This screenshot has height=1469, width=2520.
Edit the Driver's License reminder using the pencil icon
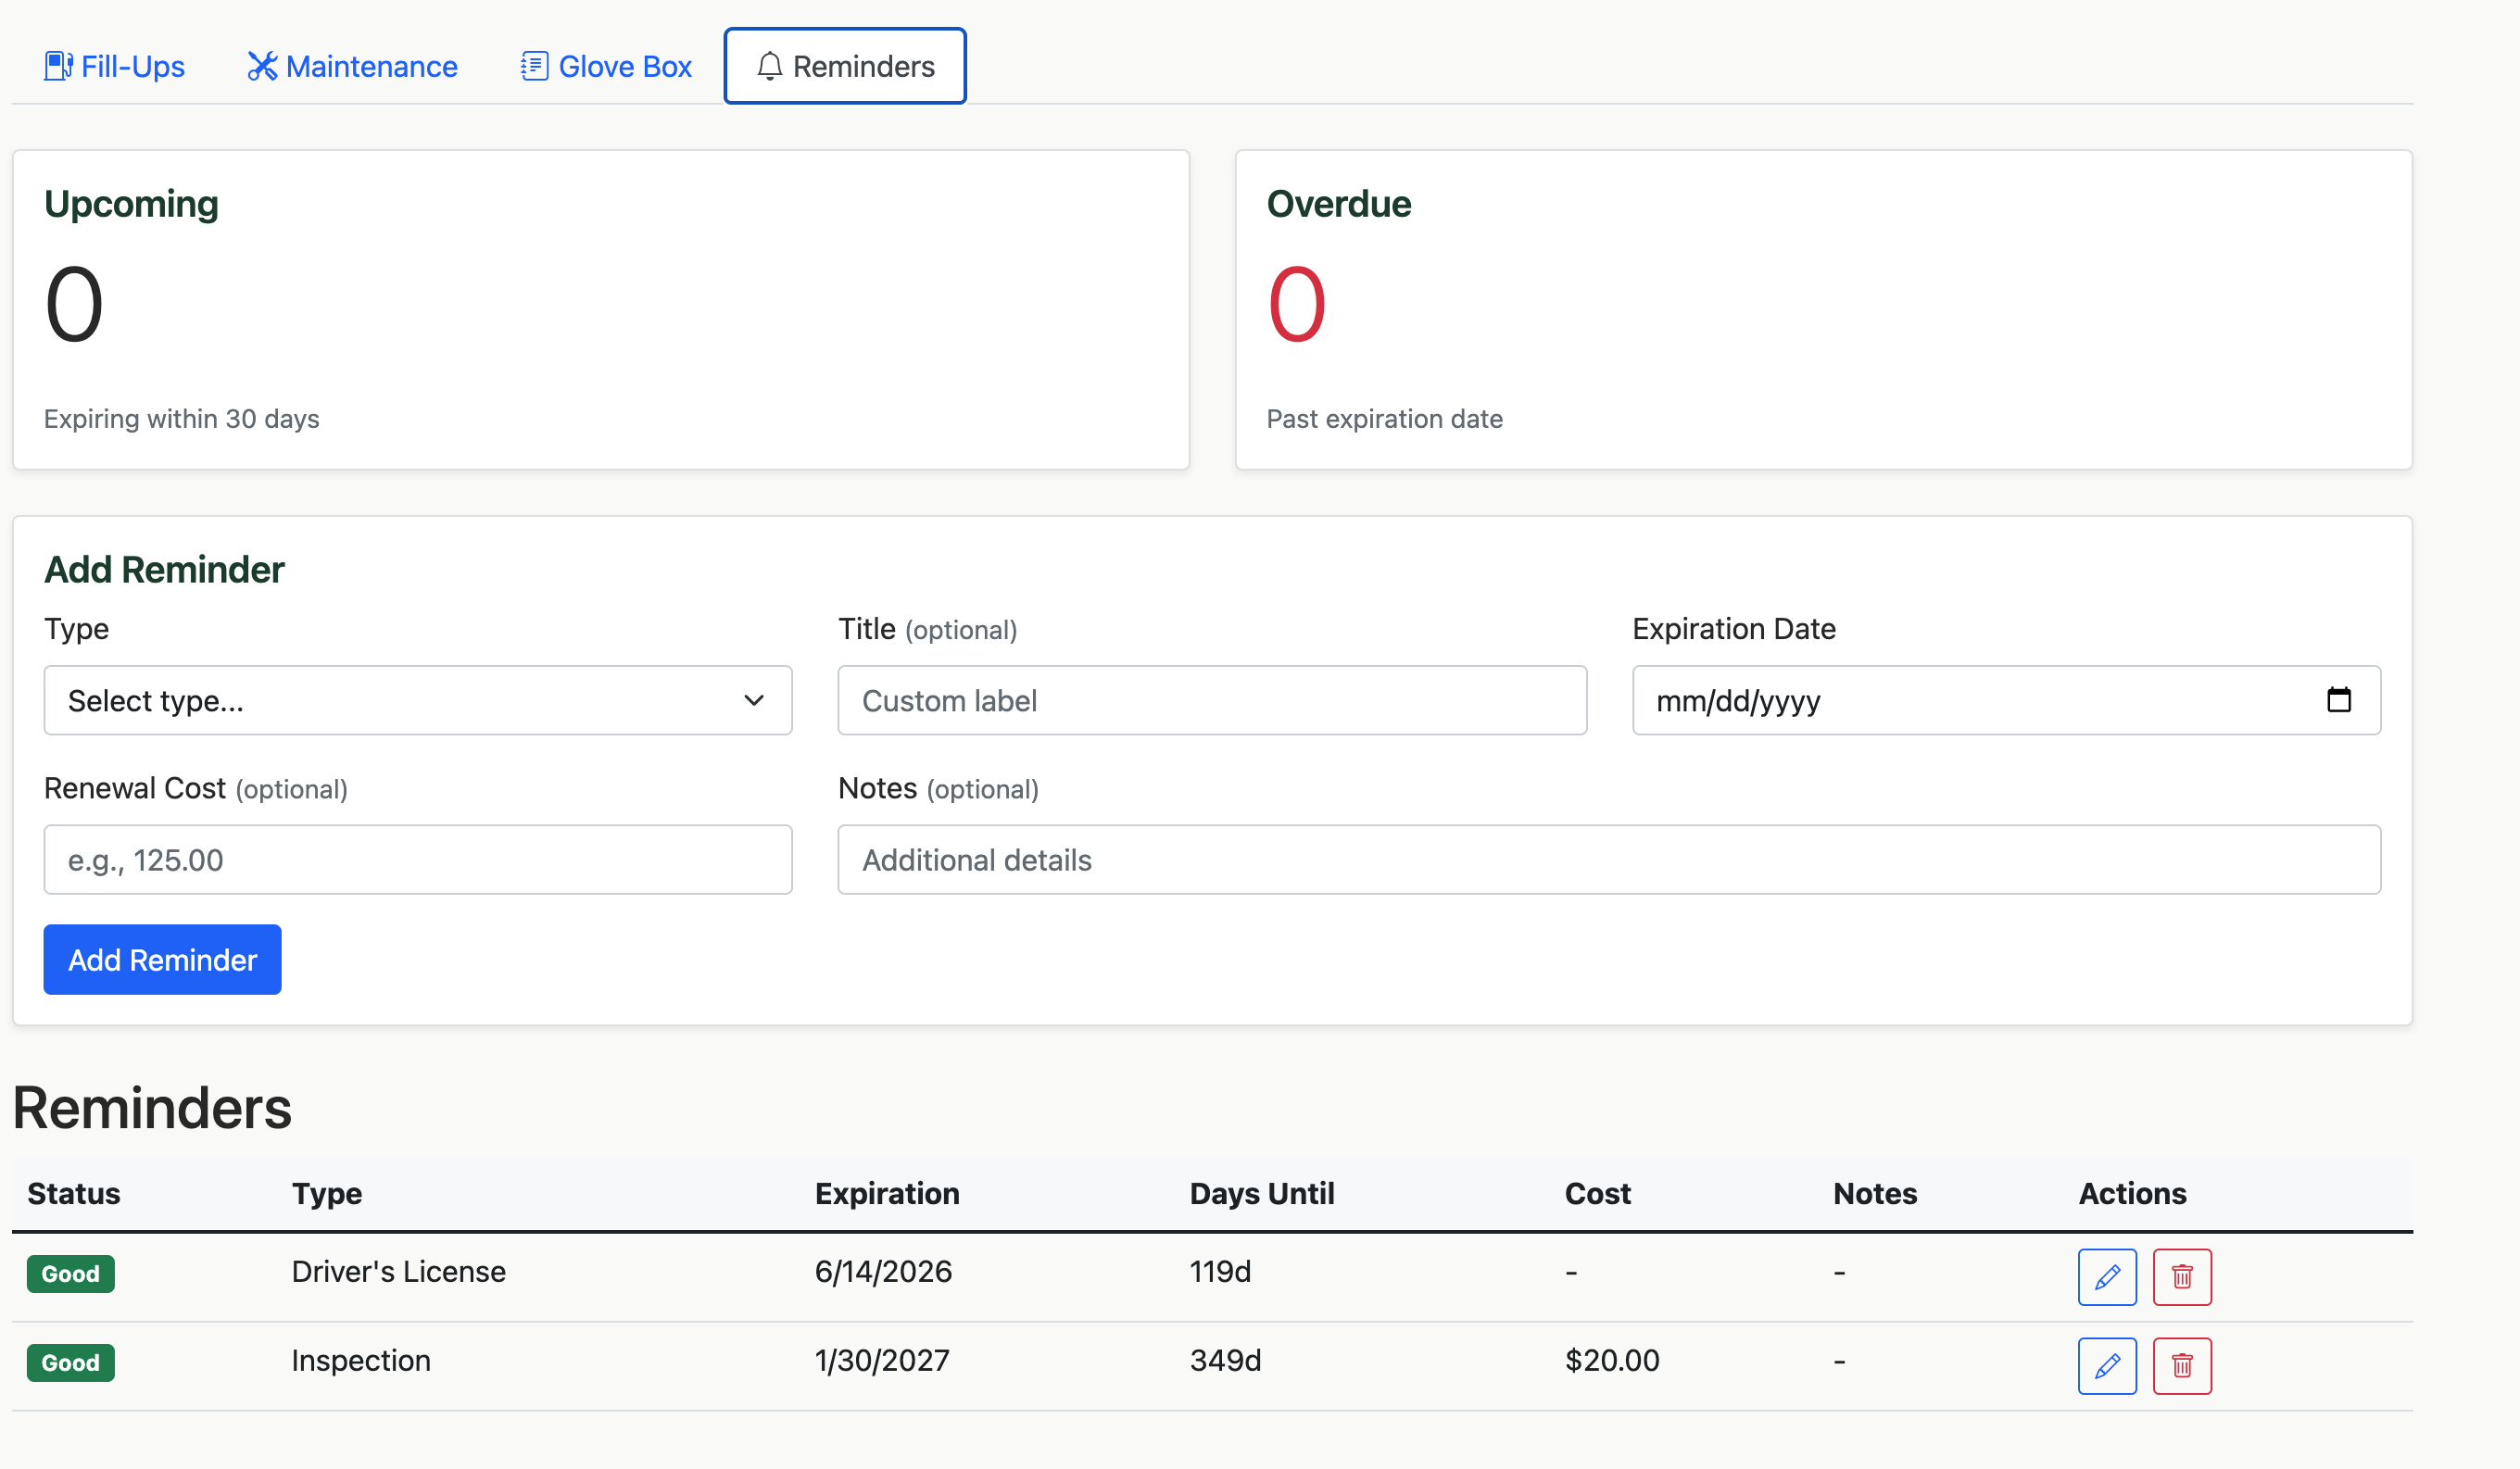[2107, 1277]
